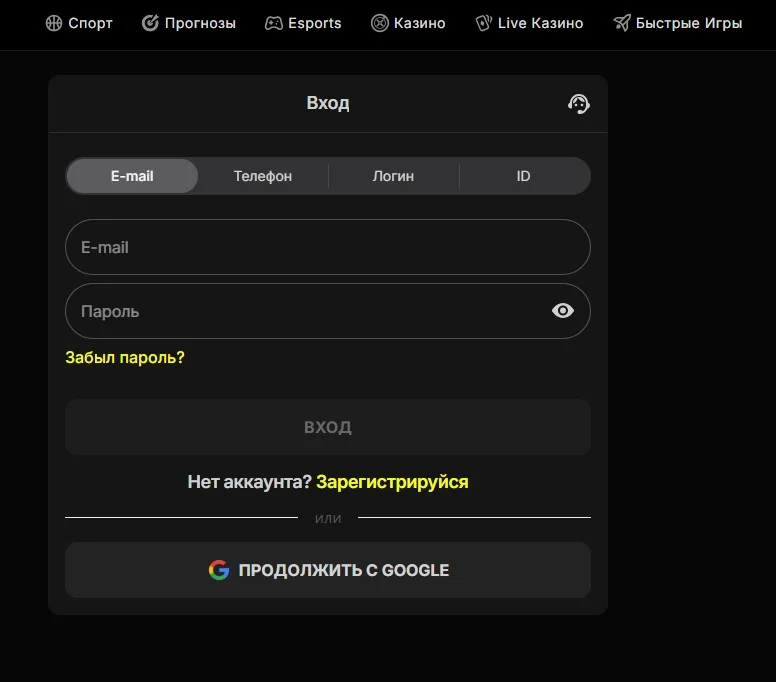The width and height of the screenshot is (776, 682).
Task: Switch to ID login tab
Action: pyautogui.click(x=524, y=176)
